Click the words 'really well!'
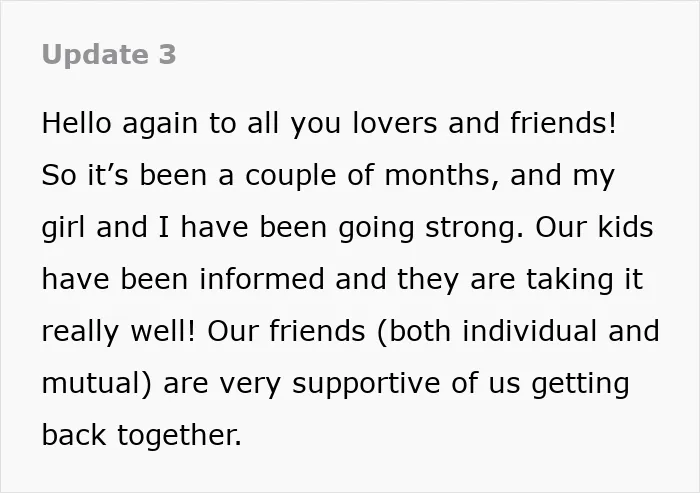700x493 pixels. click(118, 332)
